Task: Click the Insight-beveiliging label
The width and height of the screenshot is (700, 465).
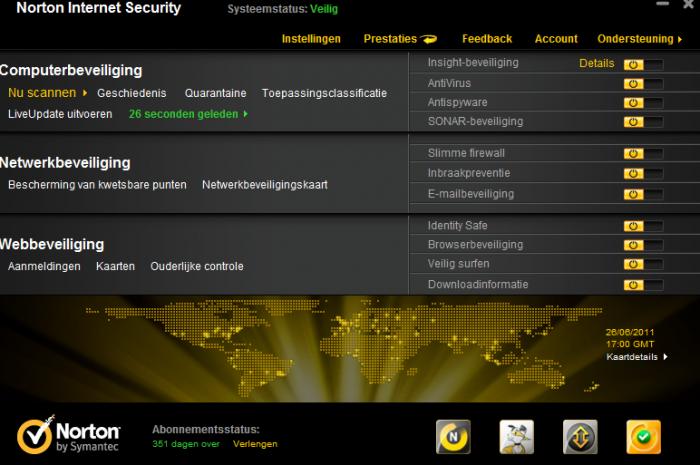Action: pos(473,63)
